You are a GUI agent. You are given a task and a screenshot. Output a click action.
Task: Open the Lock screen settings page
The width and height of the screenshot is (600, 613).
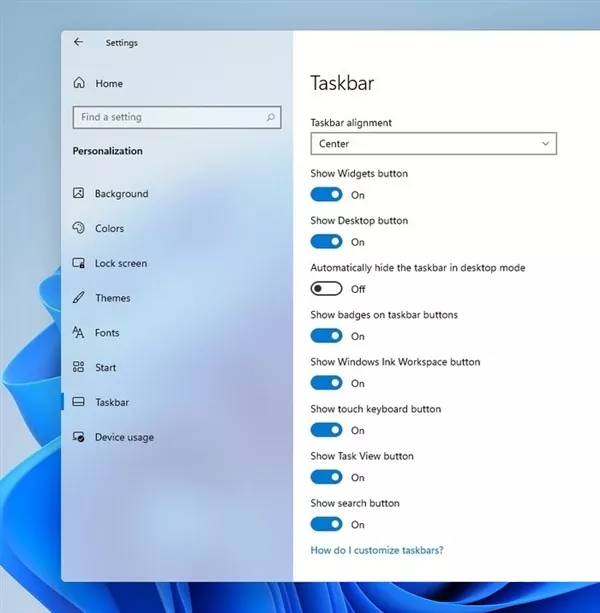coord(121,263)
